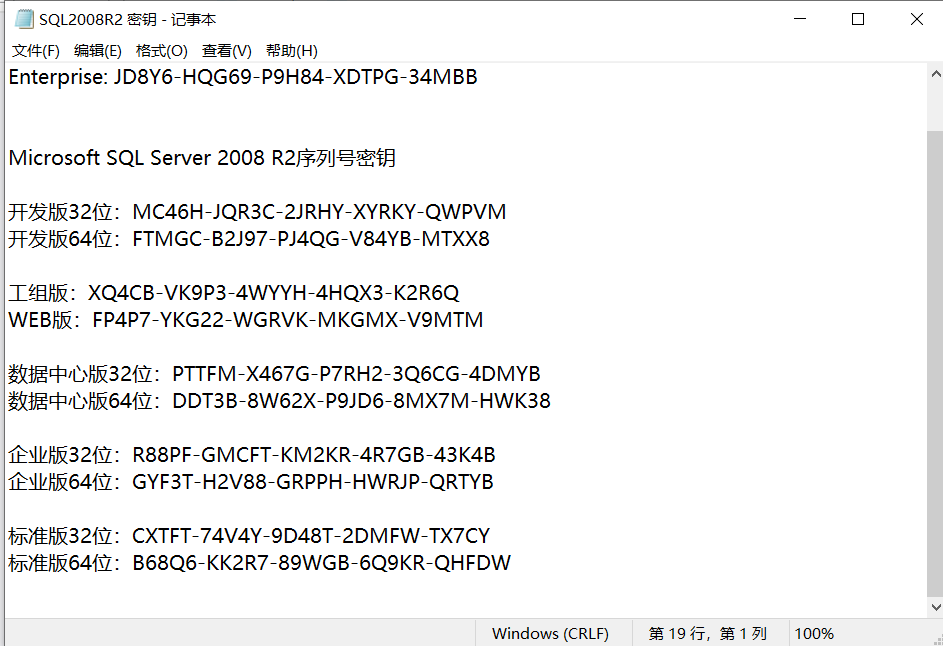Click the Microsoft SQL Server 2008 R2序列号密钥 heading
Screen dimensions: 943x646
202,158
